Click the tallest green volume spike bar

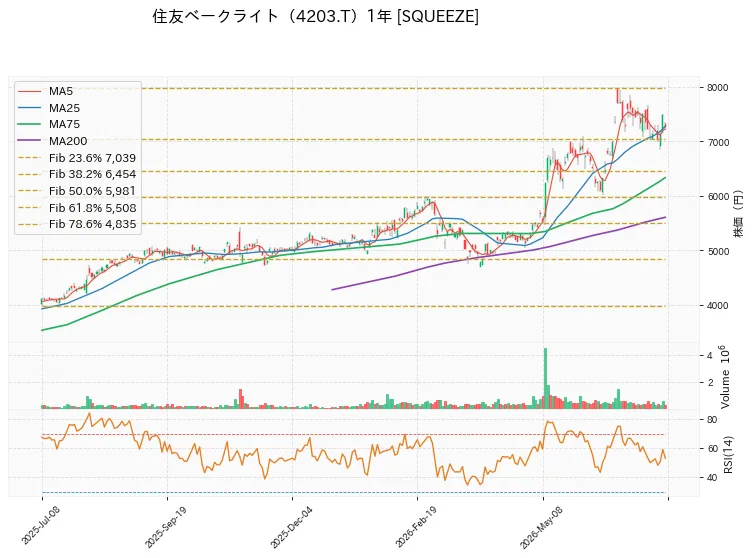545,378
